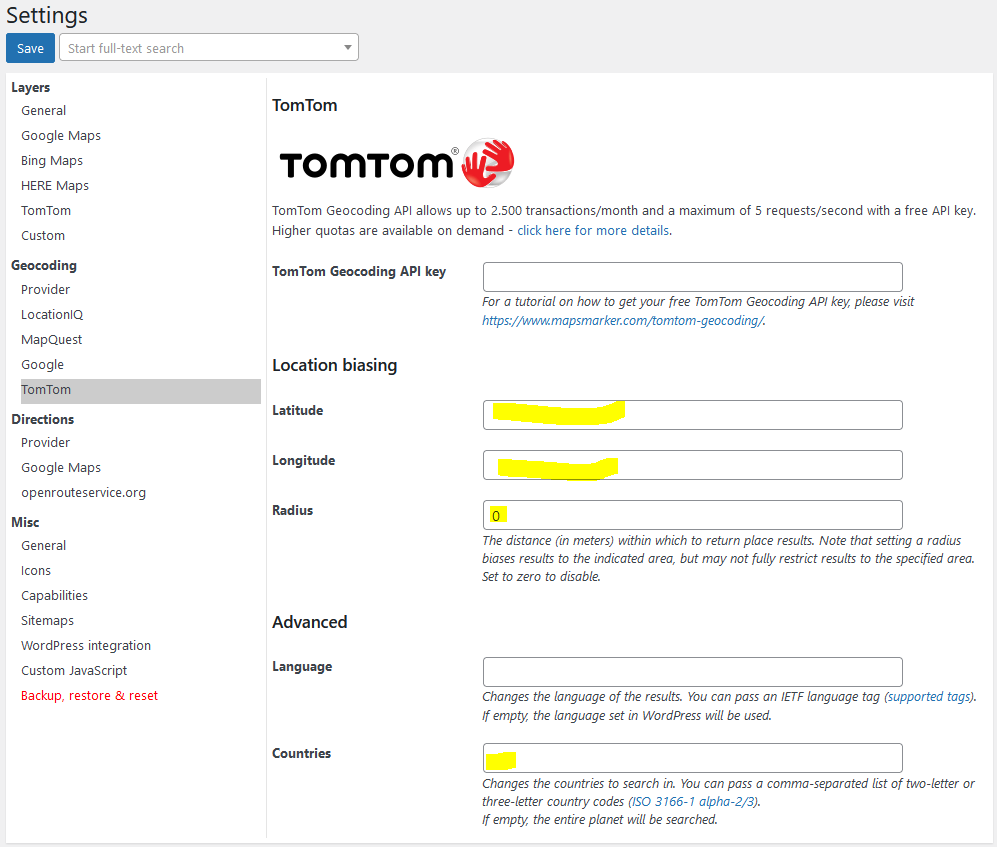
Task: Select openrouteservice.org settings
Action: (83, 493)
